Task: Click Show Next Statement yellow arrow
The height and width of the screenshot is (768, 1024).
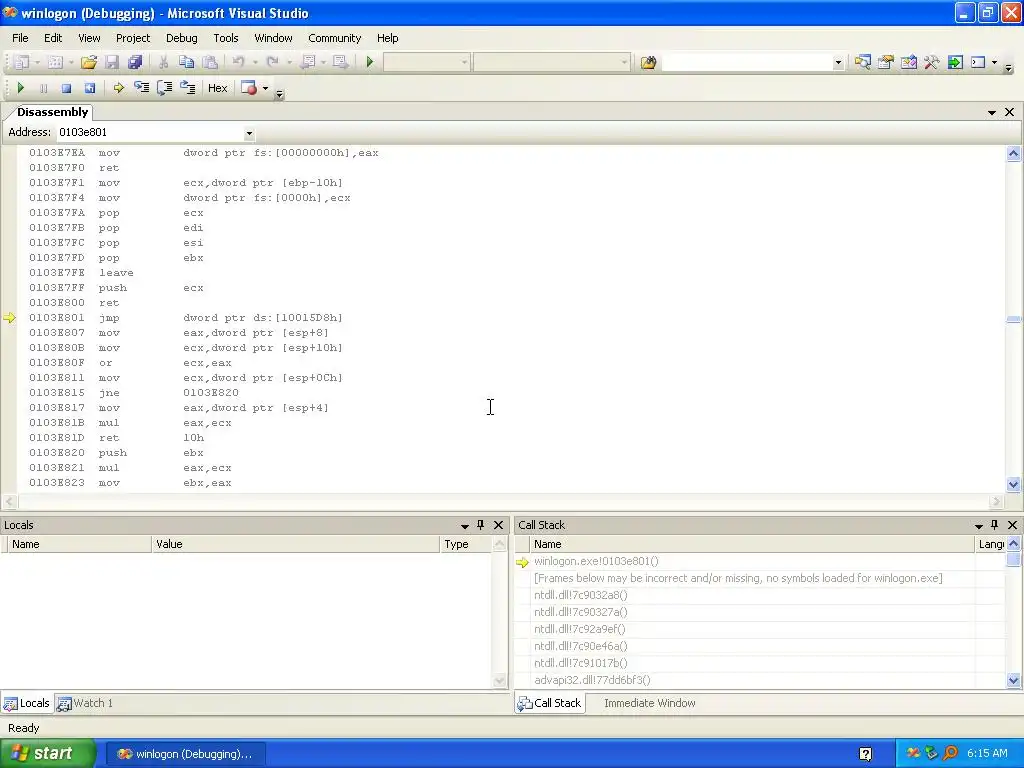Action: point(118,88)
